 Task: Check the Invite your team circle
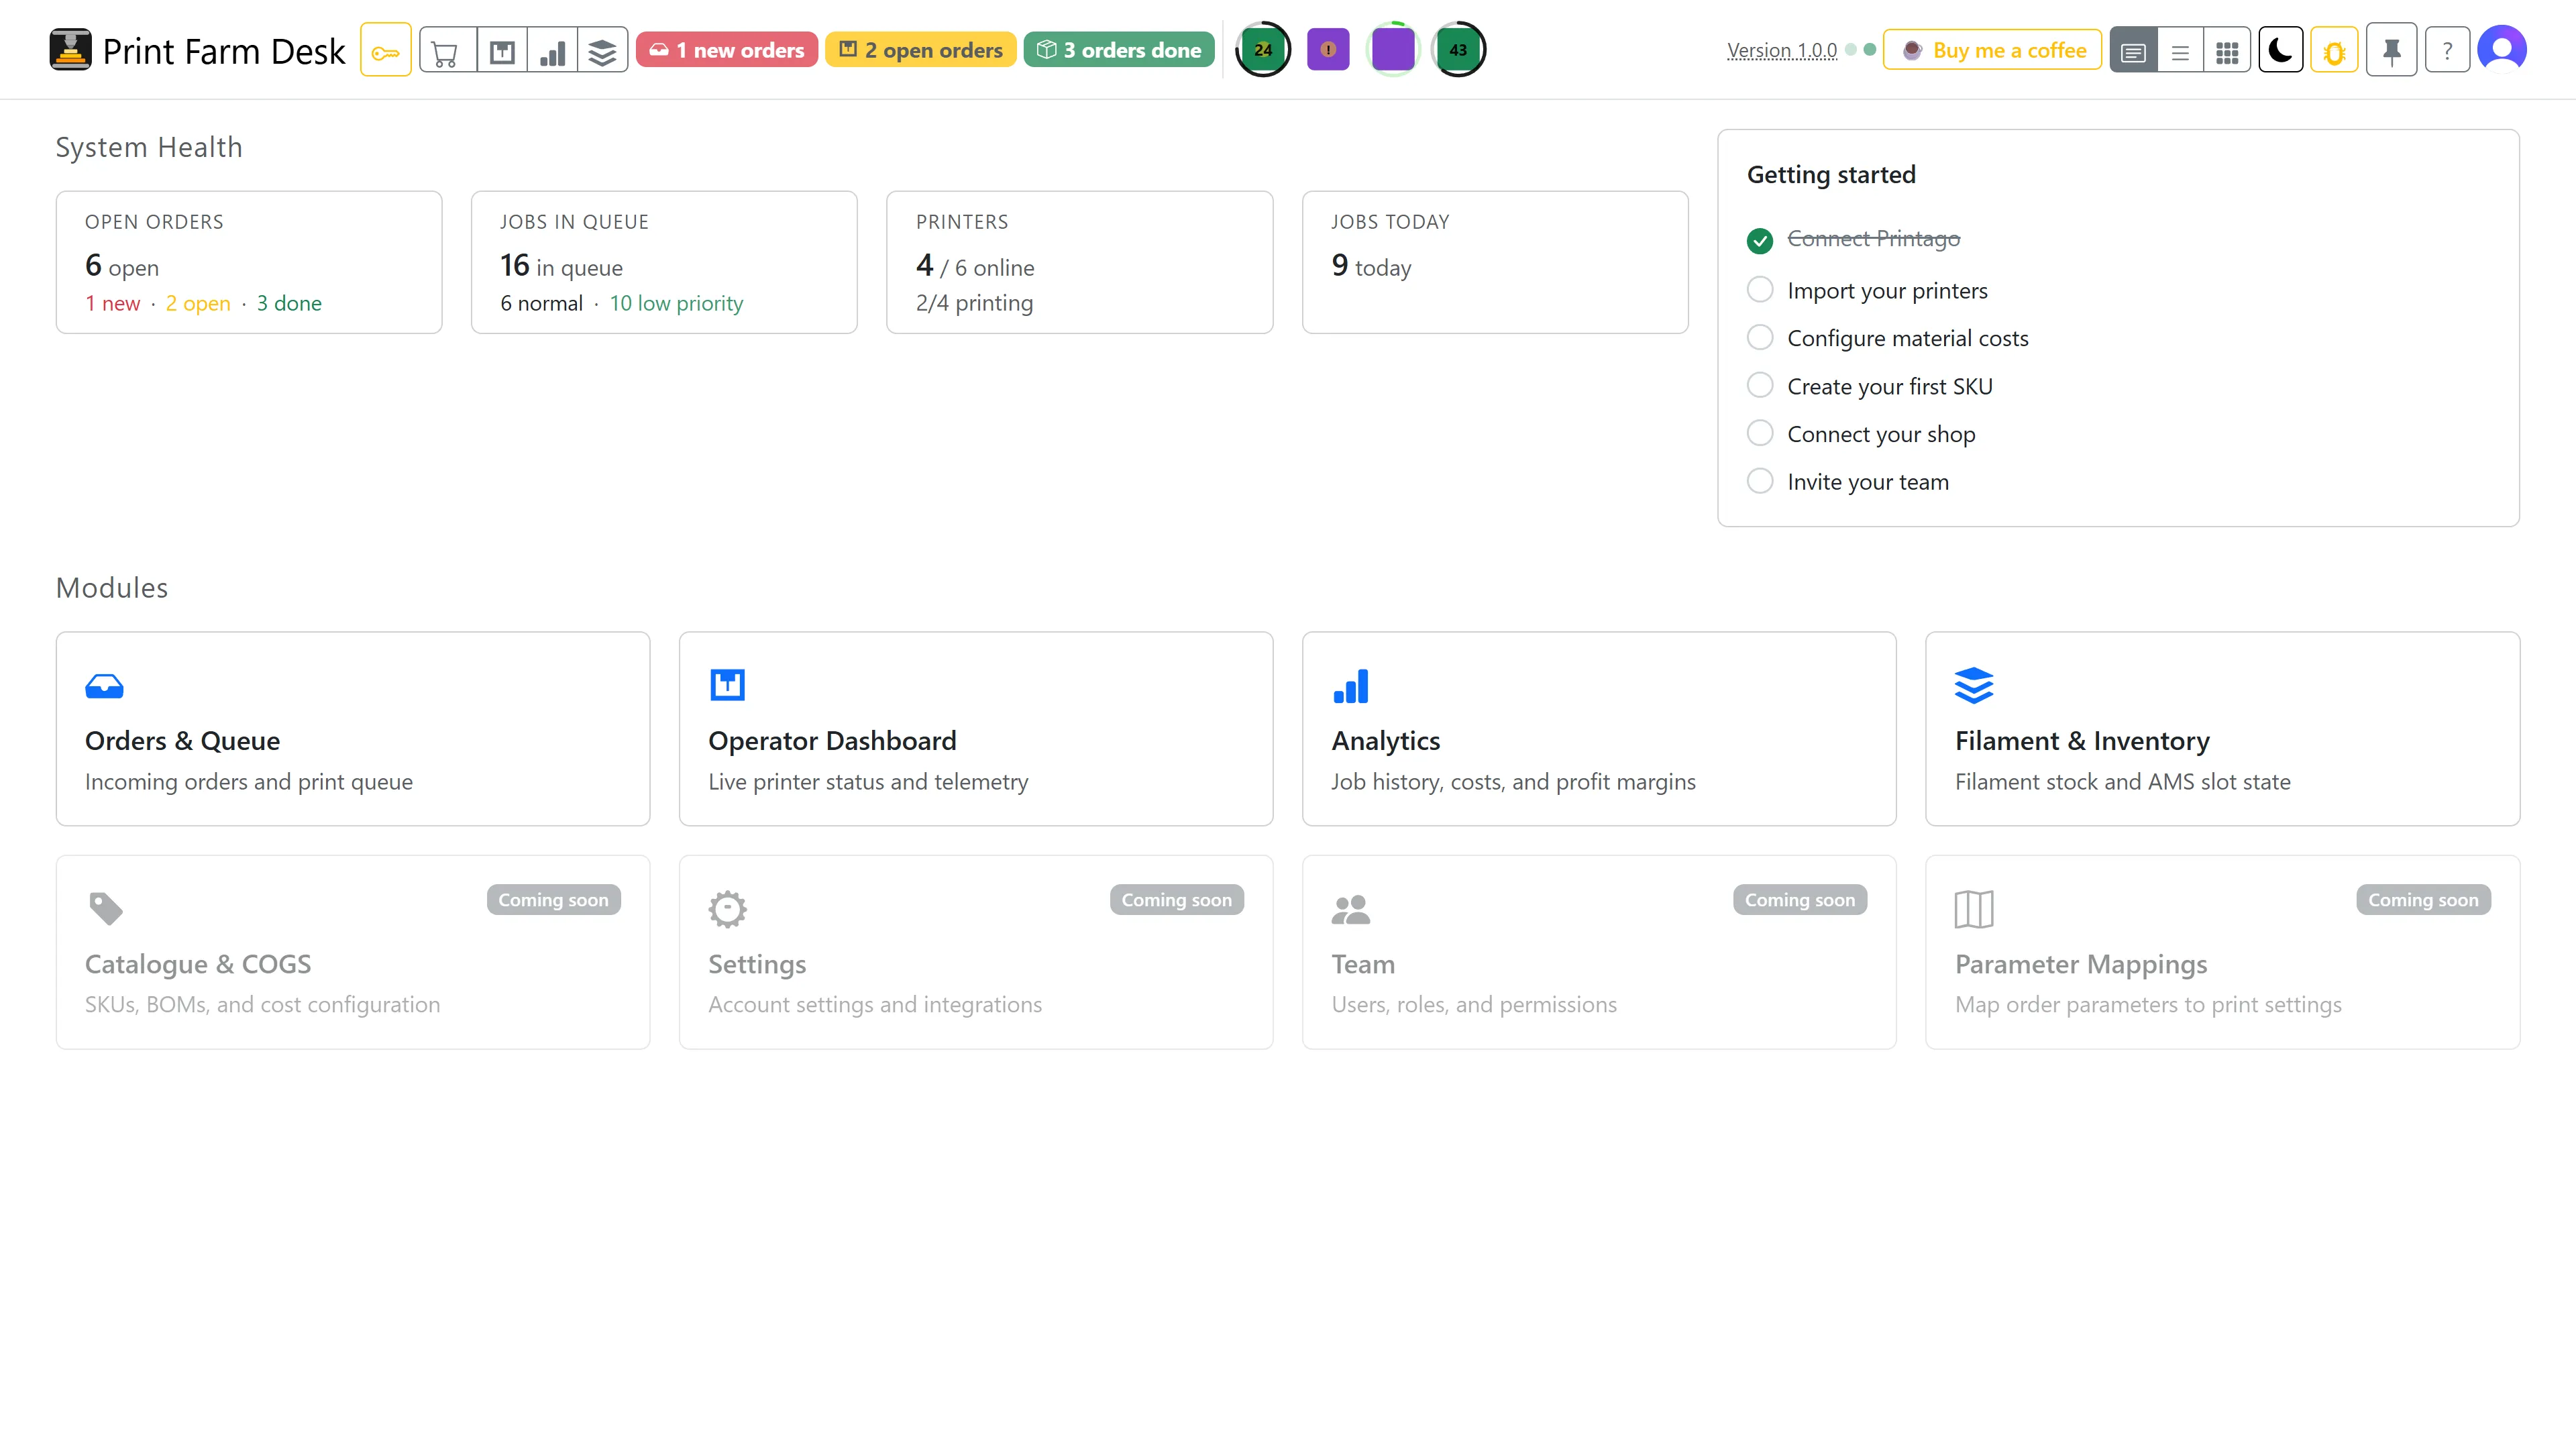(1760, 481)
